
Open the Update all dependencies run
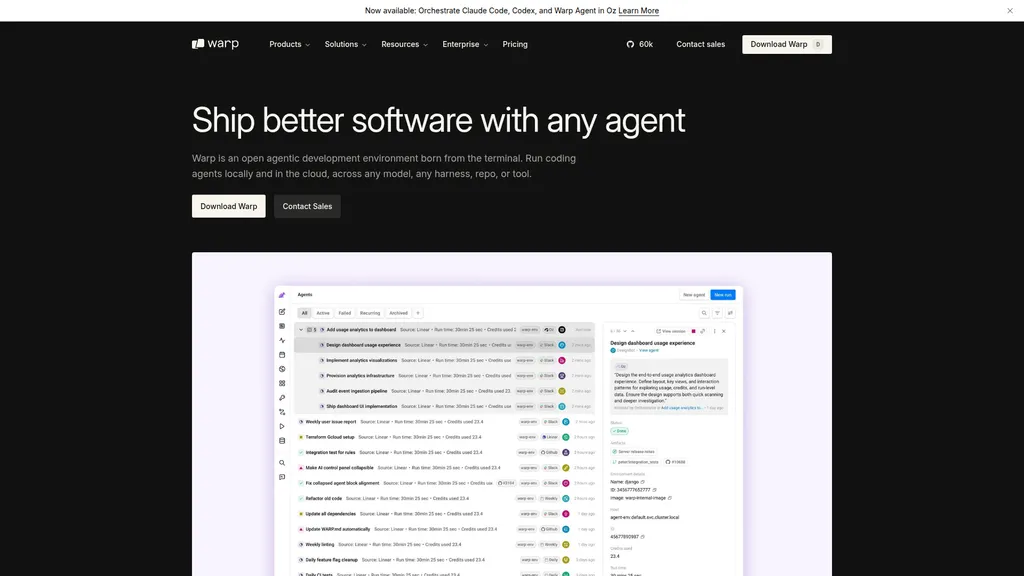tap(444, 514)
